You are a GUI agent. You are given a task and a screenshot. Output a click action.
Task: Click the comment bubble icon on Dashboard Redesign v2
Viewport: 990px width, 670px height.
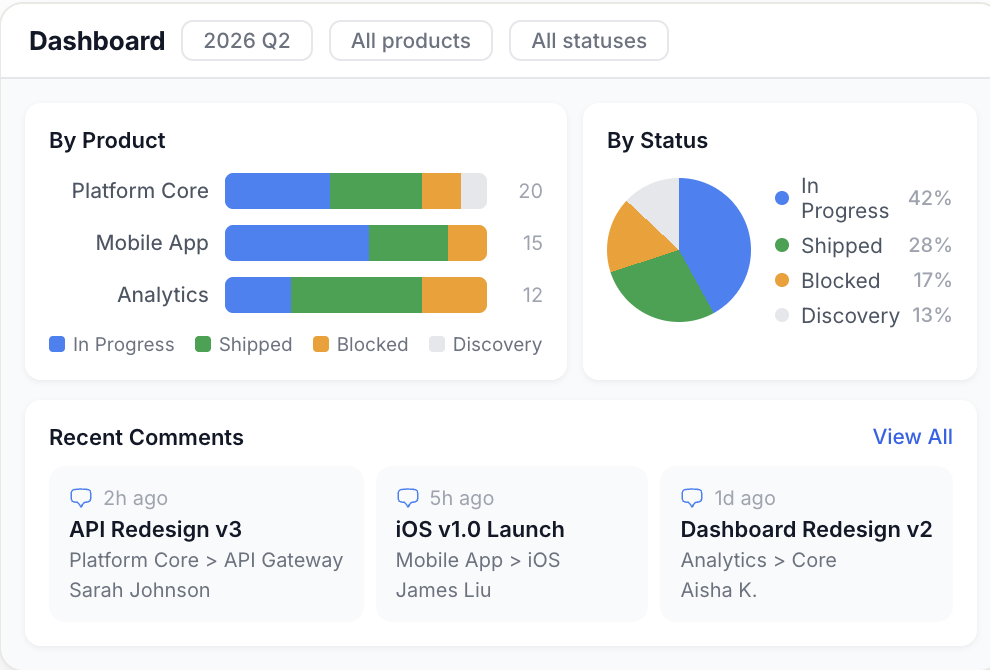(x=692, y=497)
